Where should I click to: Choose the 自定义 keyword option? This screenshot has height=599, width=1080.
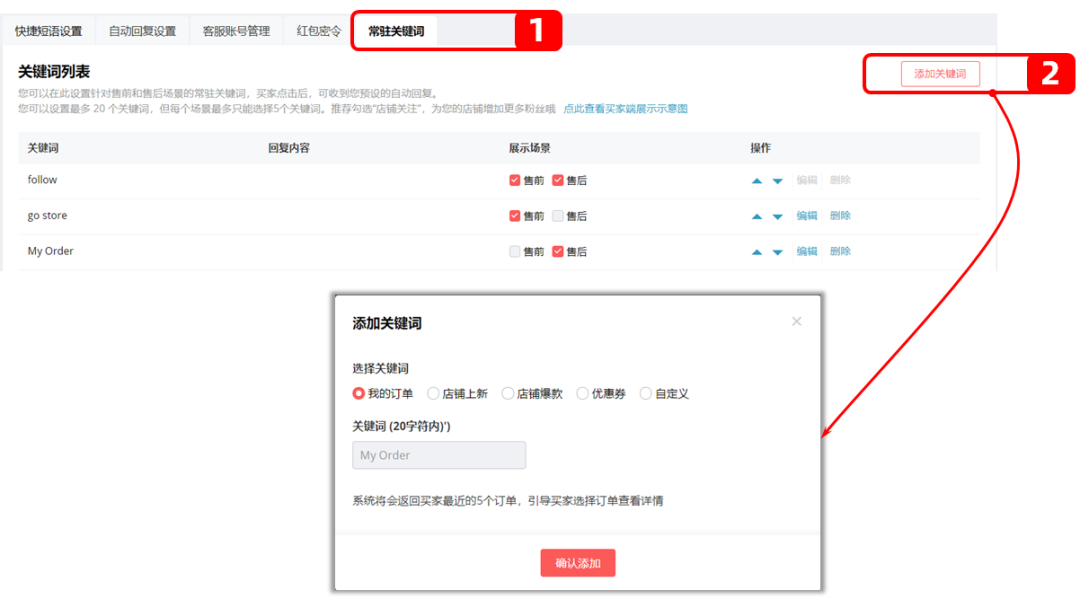tap(646, 393)
